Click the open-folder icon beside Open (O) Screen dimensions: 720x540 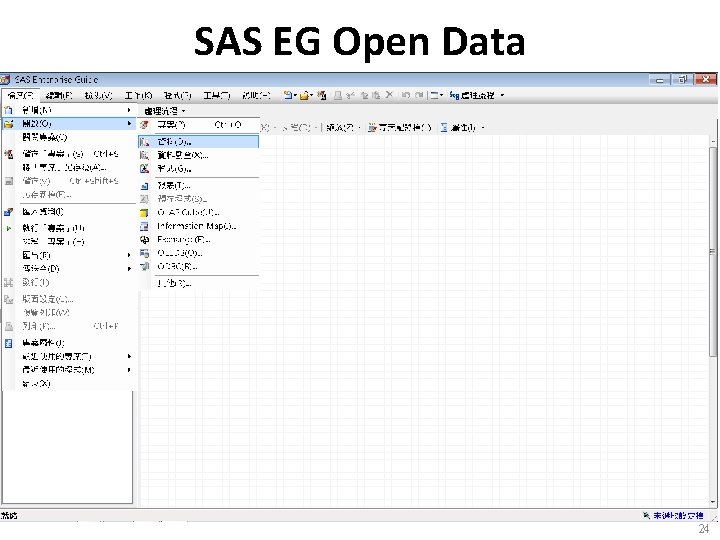pyautogui.click(x=8, y=124)
